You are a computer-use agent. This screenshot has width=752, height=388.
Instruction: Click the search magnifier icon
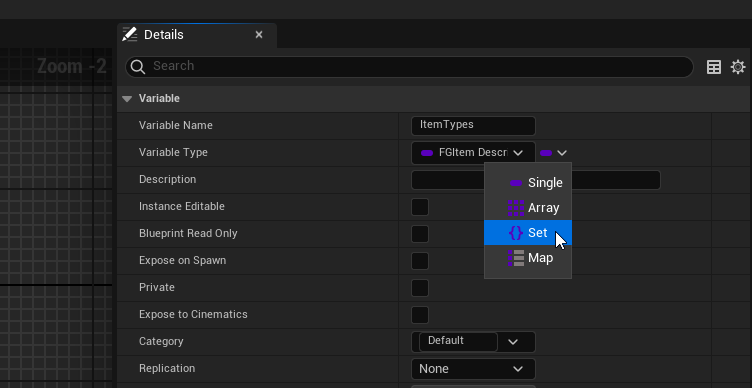138,67
